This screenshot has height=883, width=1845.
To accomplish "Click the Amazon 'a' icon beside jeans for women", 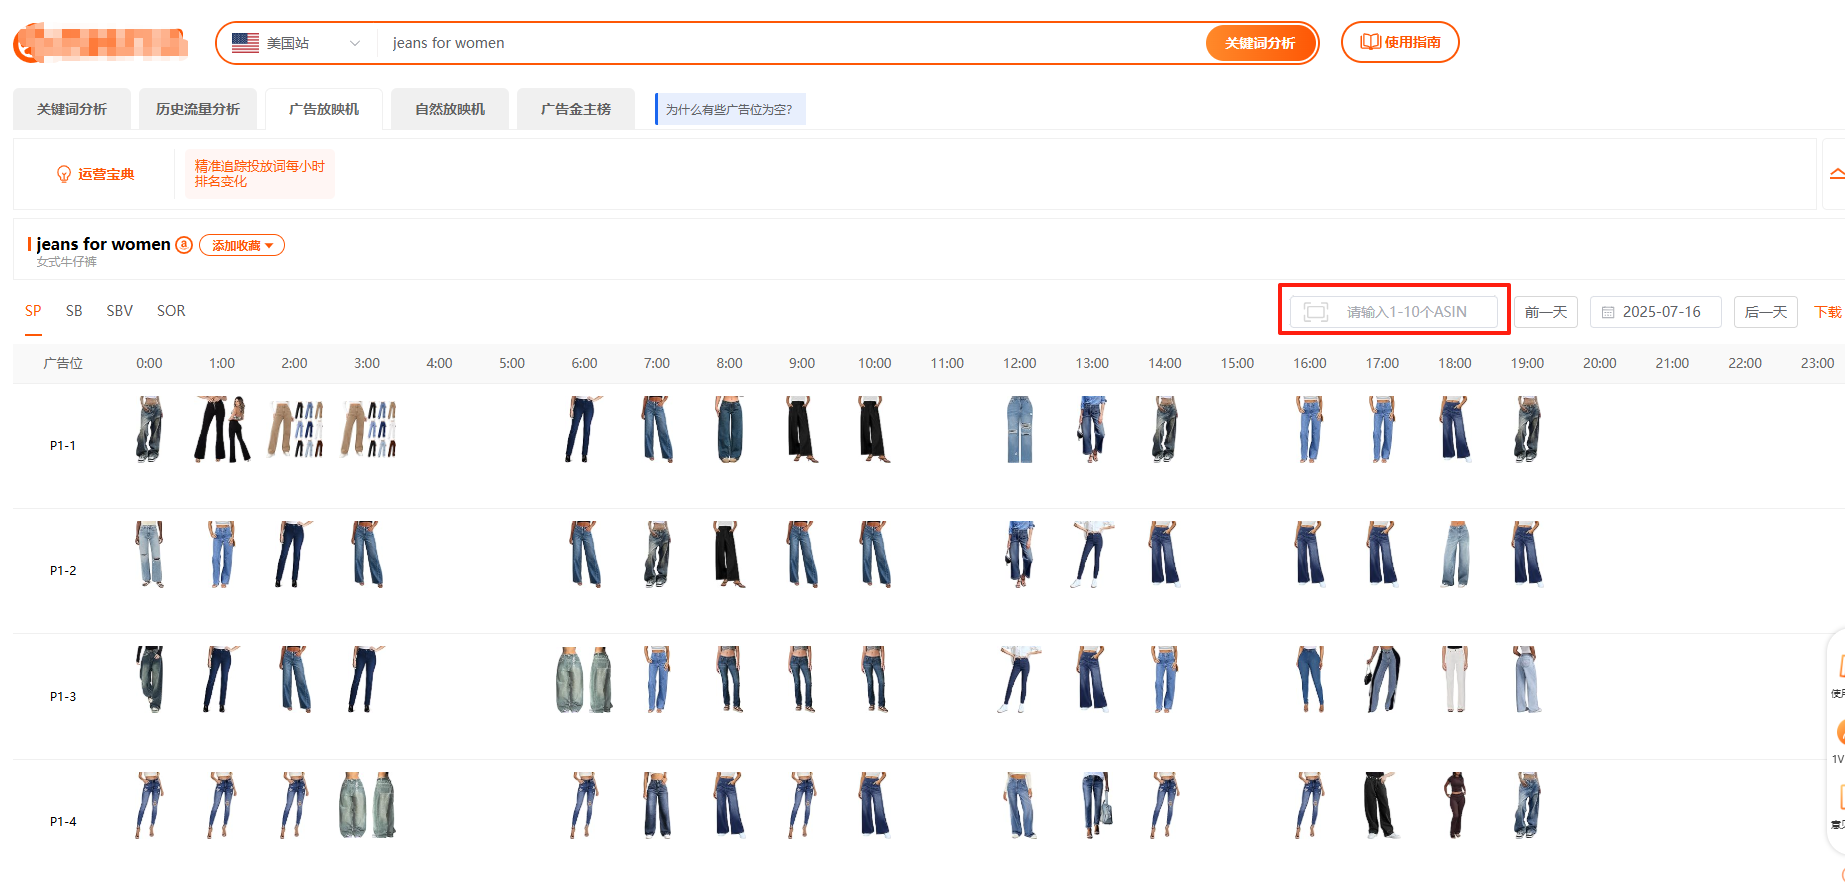I will click(184, 245).
